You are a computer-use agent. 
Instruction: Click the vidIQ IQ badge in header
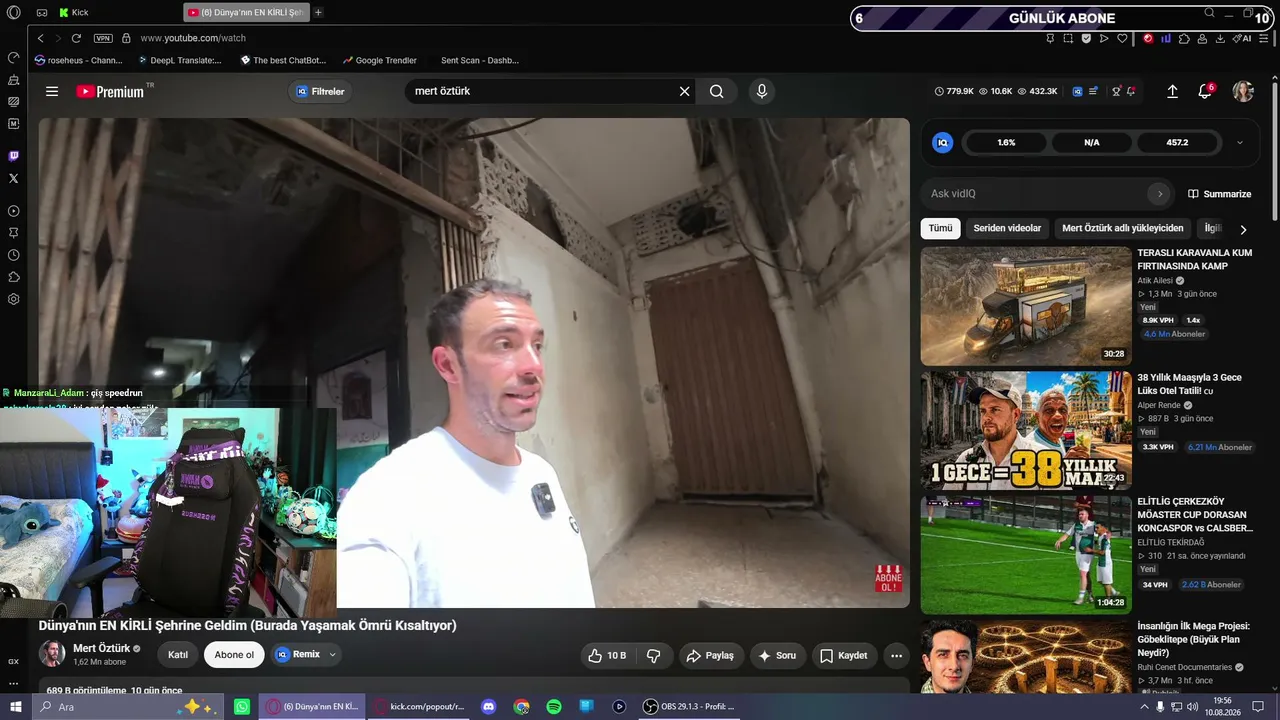tap(1077, 91)
